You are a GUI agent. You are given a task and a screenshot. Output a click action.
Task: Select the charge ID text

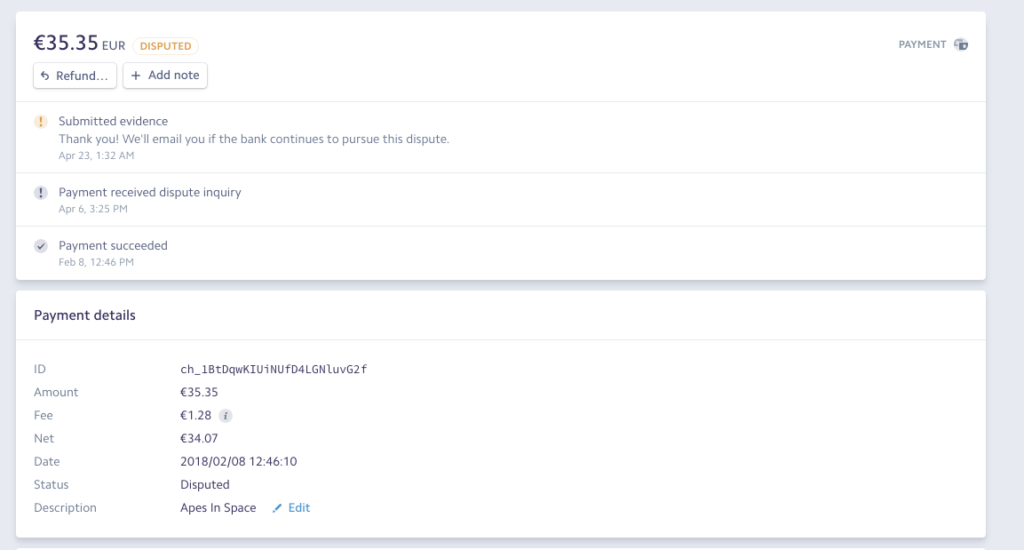point(274,369)
